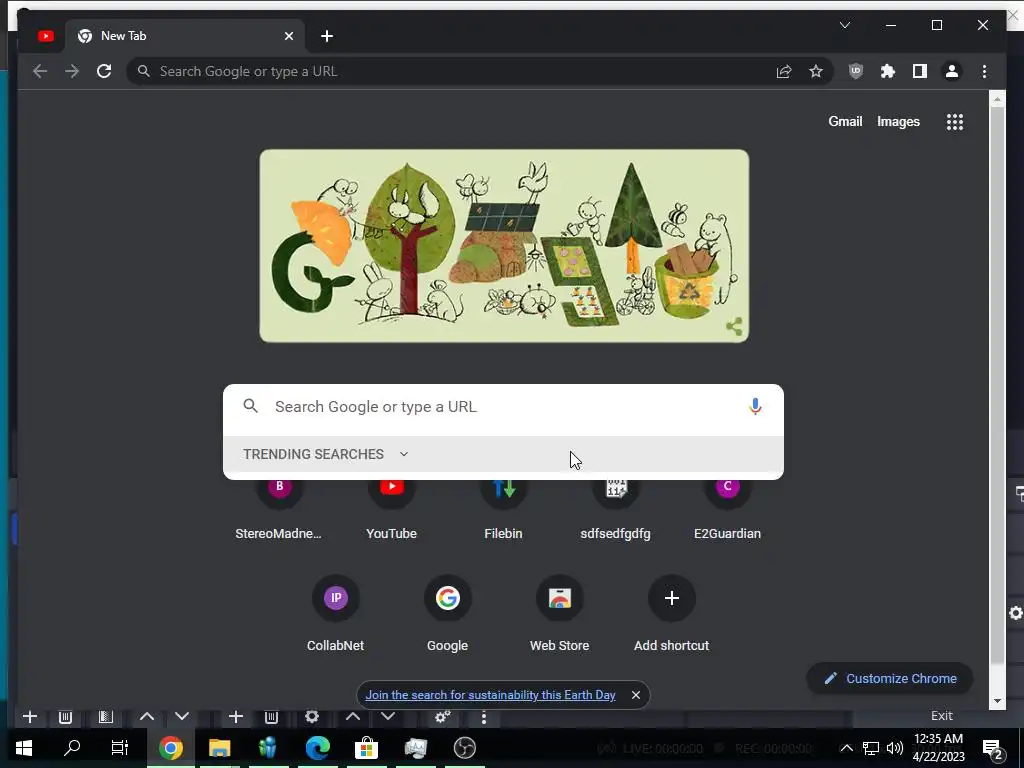Show hidden system tray icons
Image resolution: width=1024 pixels, height=768 pixels.
[x=846, y=748]
